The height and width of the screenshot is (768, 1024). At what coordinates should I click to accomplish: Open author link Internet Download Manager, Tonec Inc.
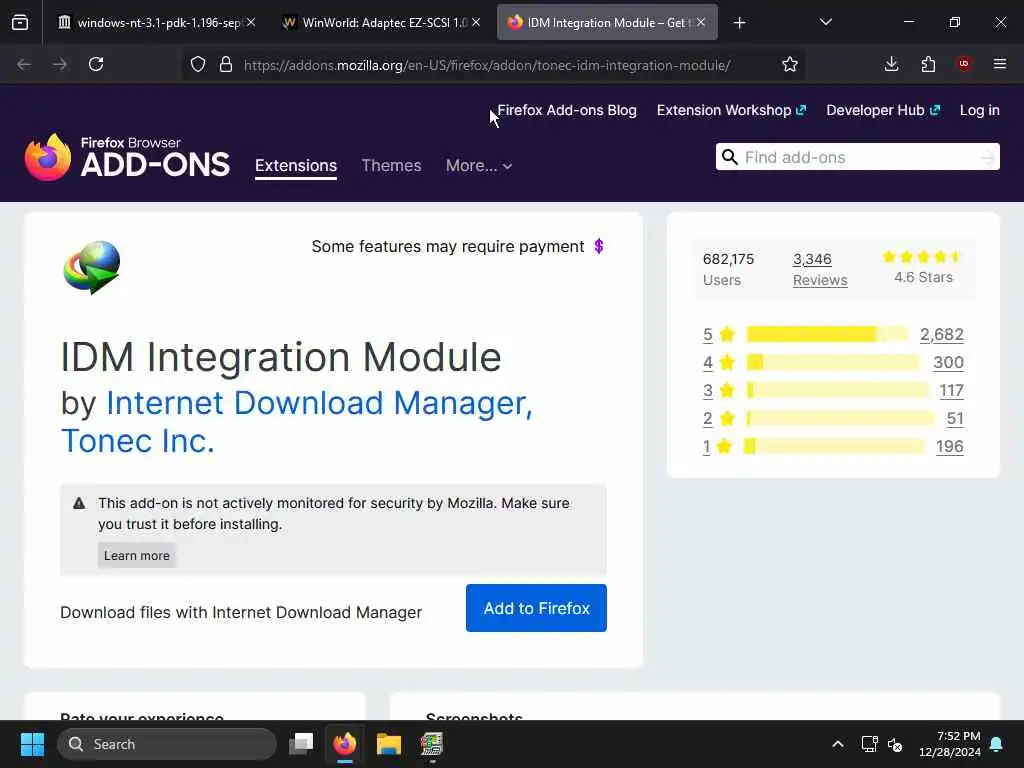click(296, 422)
